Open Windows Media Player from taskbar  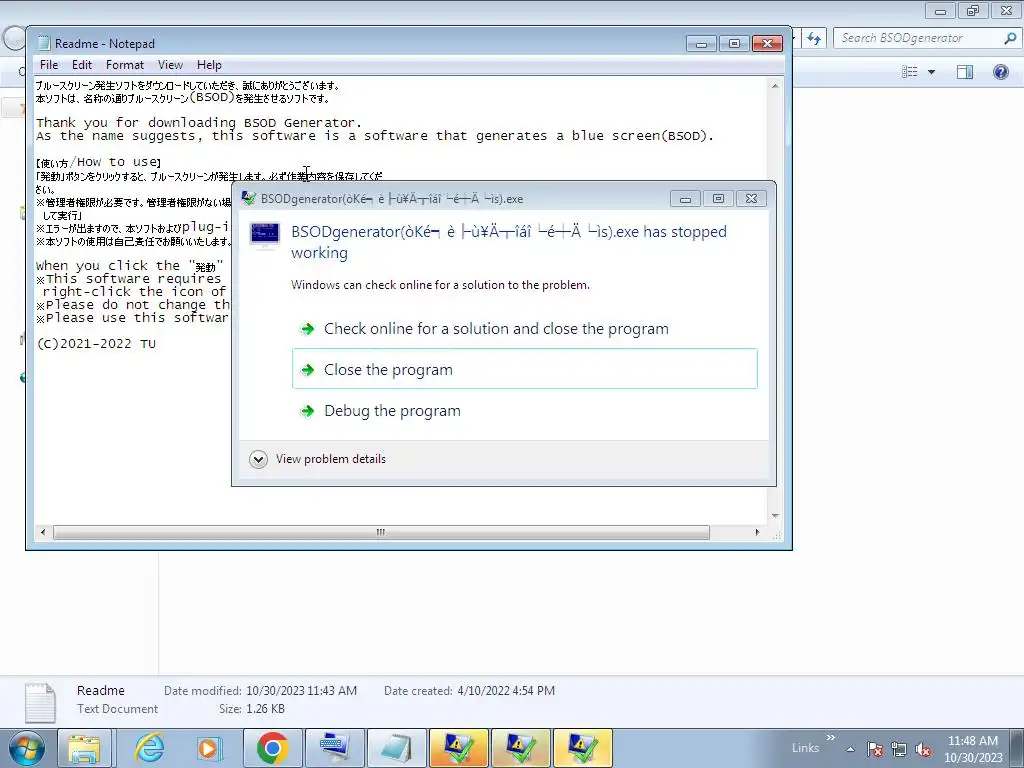pyautogui.click(x=210, y=748)
